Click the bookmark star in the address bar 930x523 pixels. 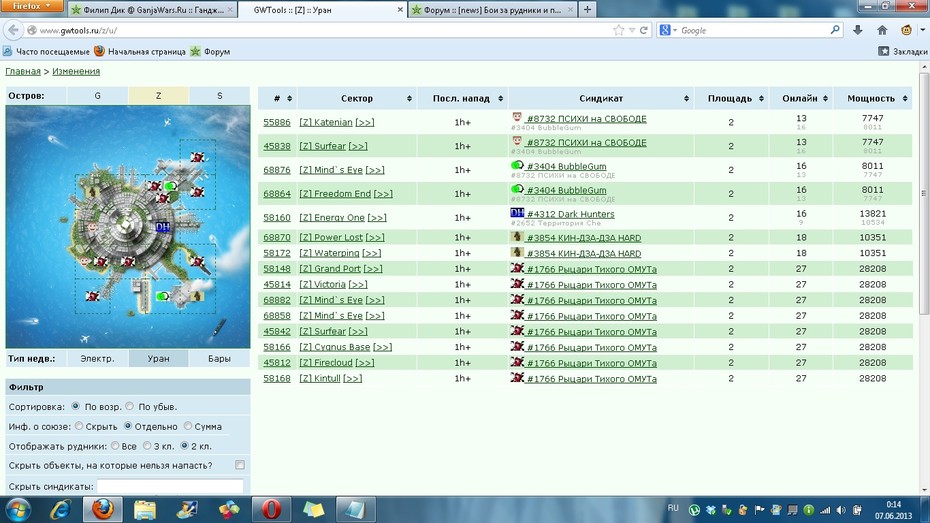point(619,30)
